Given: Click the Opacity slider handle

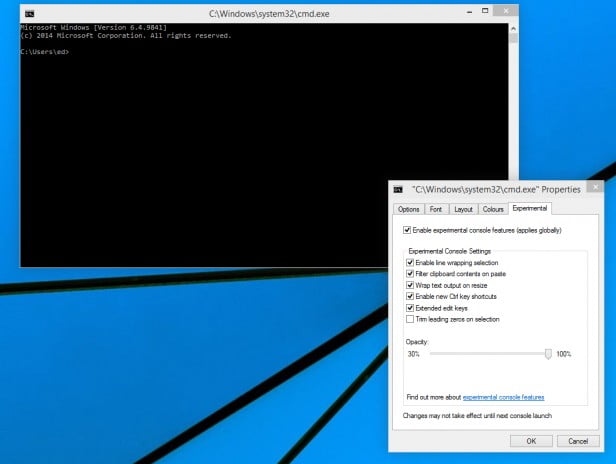Looking at the screenshot, I should tap(548, 353).
